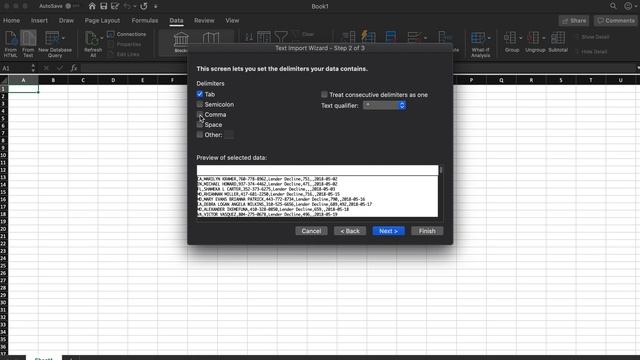Click the Text to Columns icon

tap(348, 38)
